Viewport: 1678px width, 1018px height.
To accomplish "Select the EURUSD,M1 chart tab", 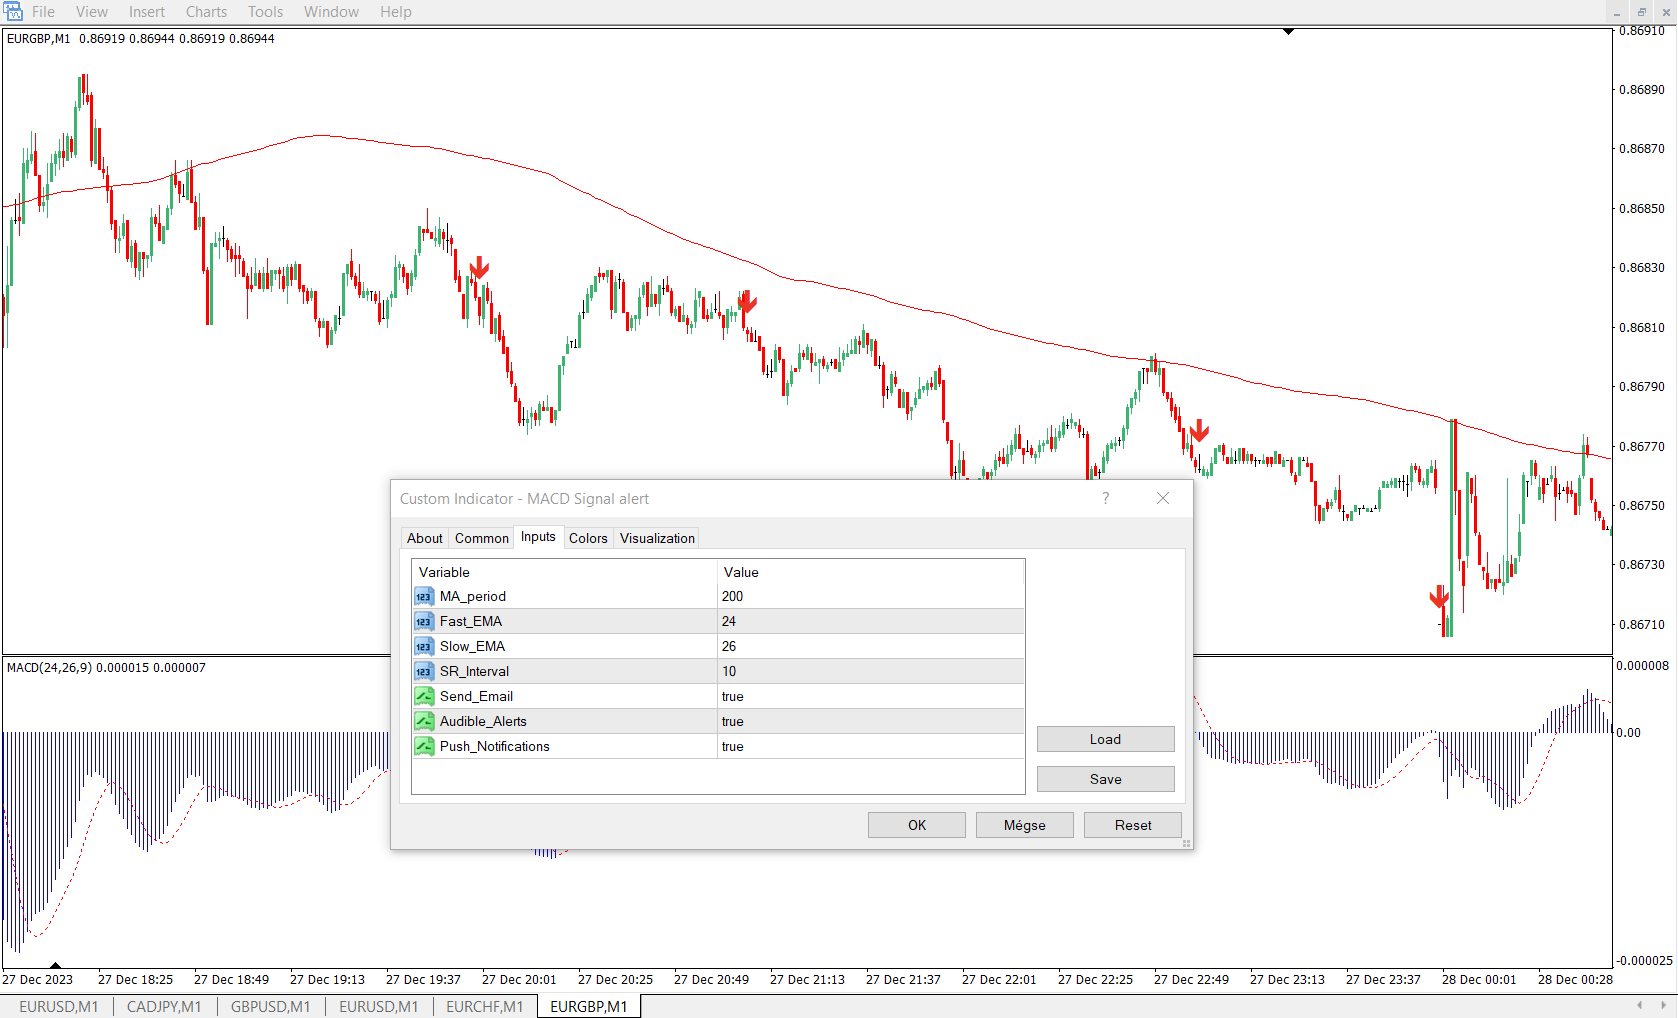I will coord(58,1006).
